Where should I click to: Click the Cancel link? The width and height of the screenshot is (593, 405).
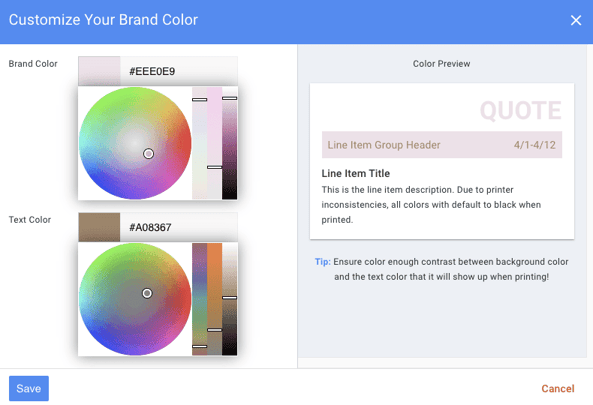[557, 388]
